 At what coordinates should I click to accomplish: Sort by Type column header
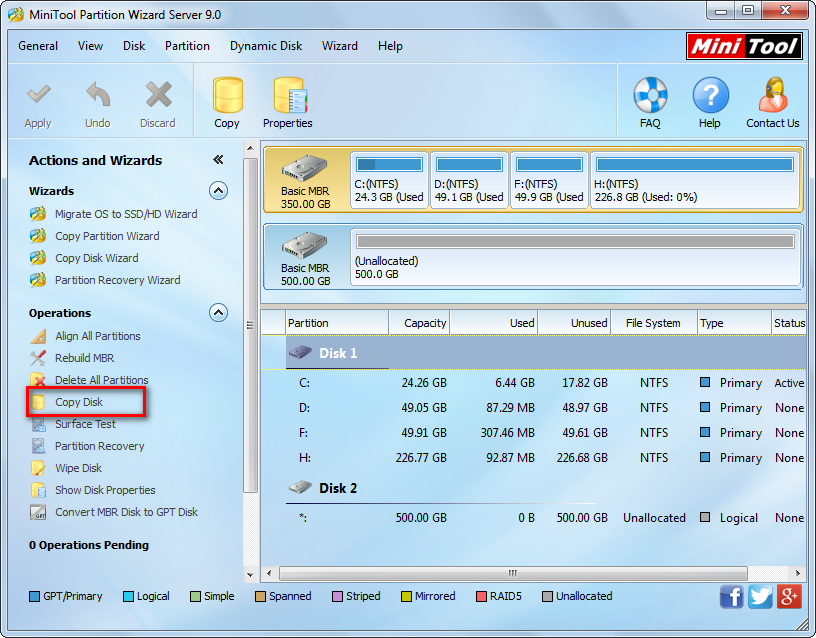[734, 323]
